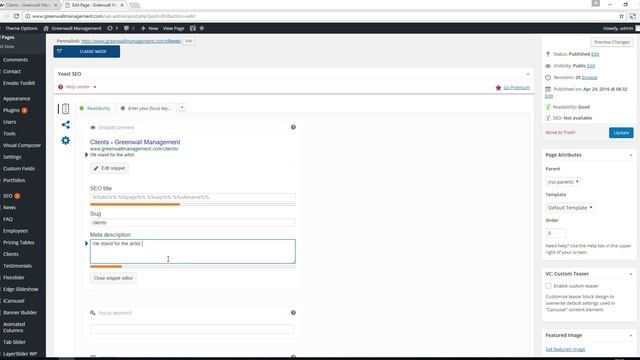Click the Go Premium star icon
Viewport: 640px width, 360px height.
(498, 88)
